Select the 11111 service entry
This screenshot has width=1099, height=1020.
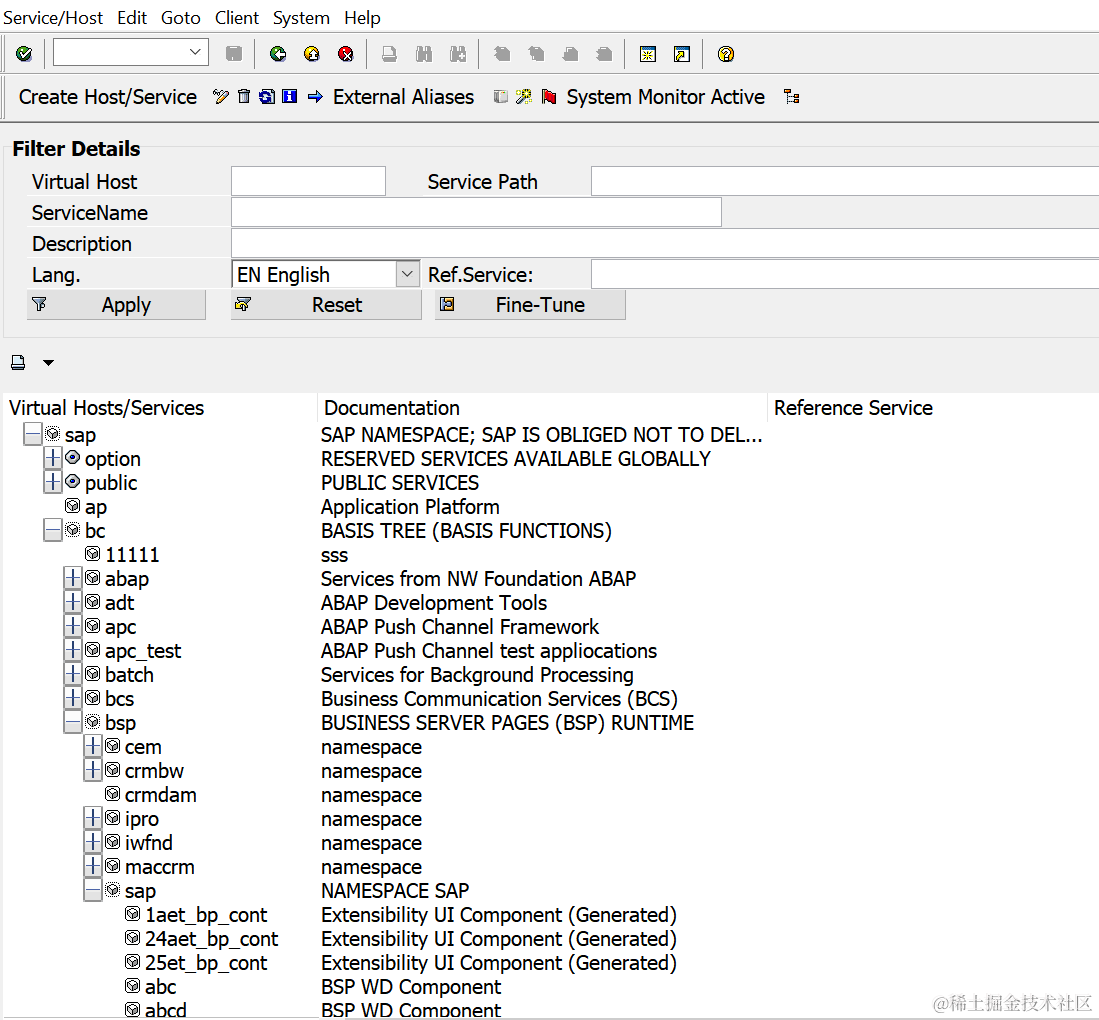tap(132, 555)
